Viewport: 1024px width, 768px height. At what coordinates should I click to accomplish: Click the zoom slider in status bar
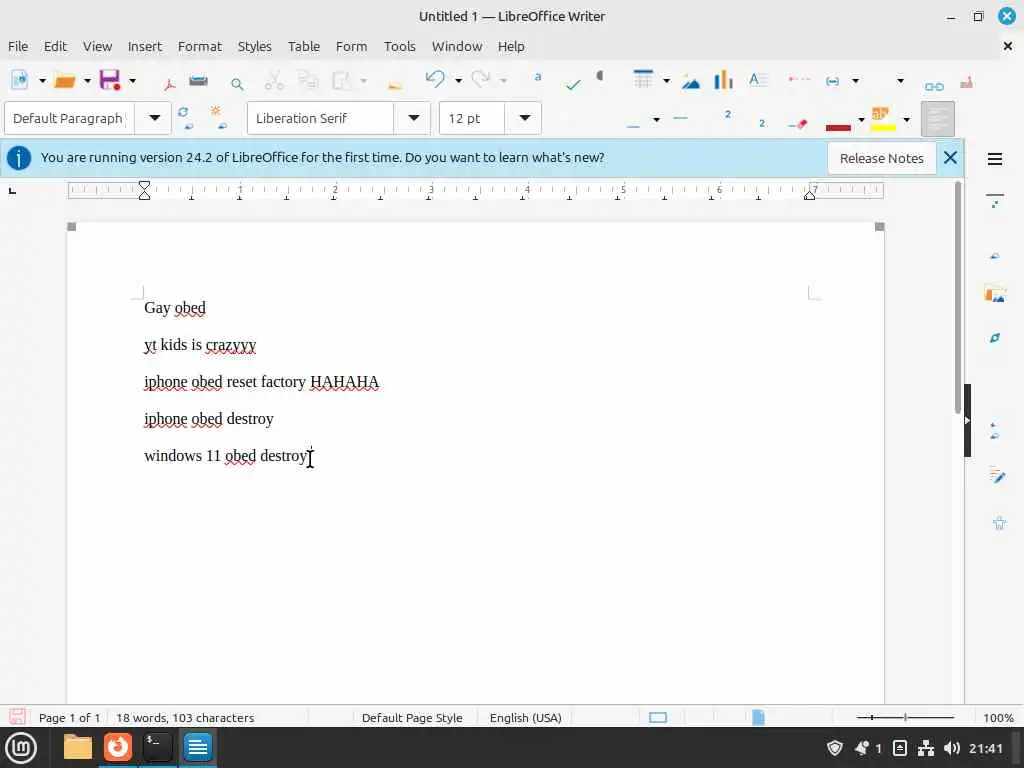[905, 717]
